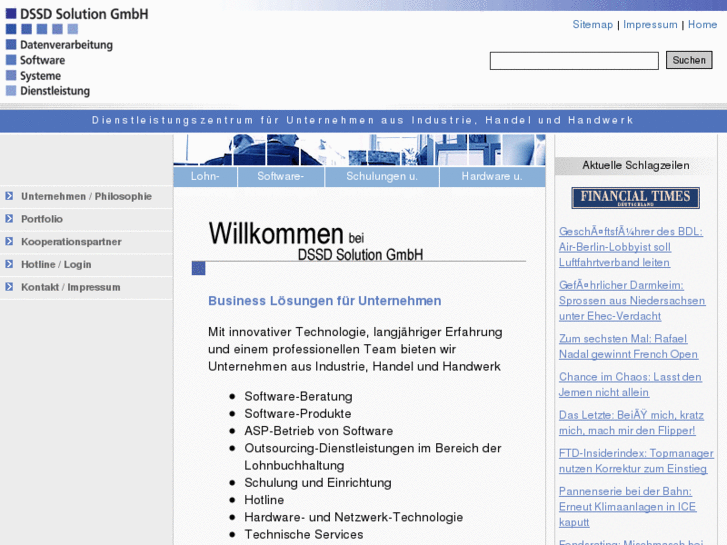Open the Chance im Chaos Jemen headline

[x=630, y=385]
